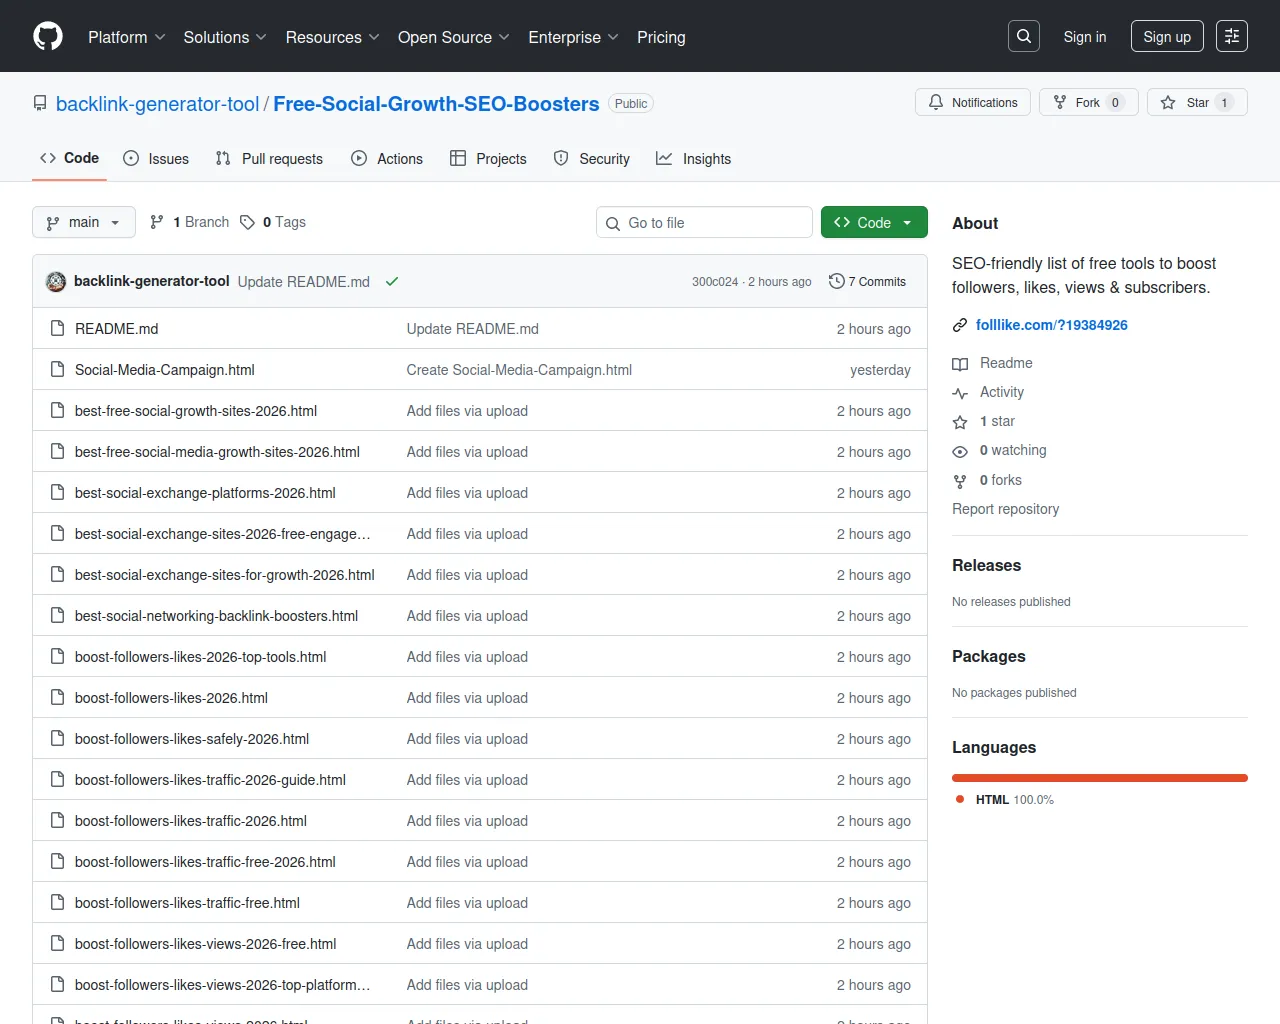This screenshot has width=1280, height=1024.
Task: Click README.md file icon
Action: coord(57,329)
